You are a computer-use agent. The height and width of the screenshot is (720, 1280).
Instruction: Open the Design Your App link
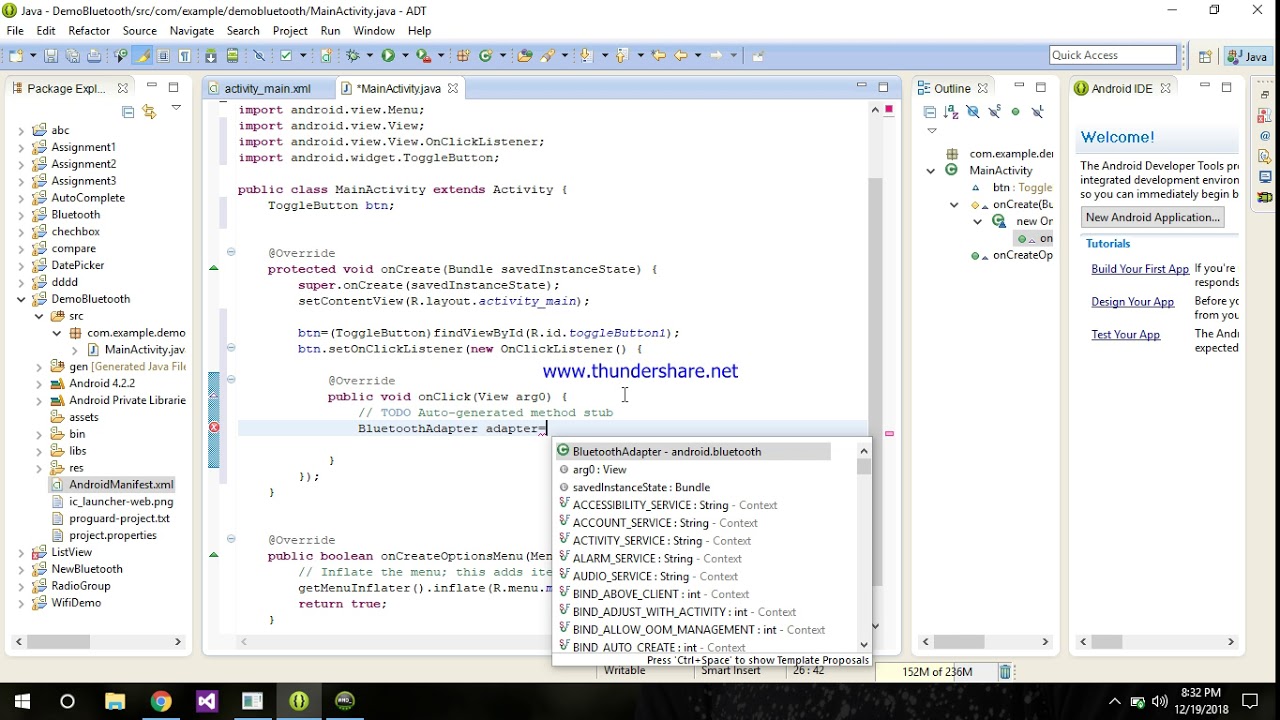tap(1133, 302)
